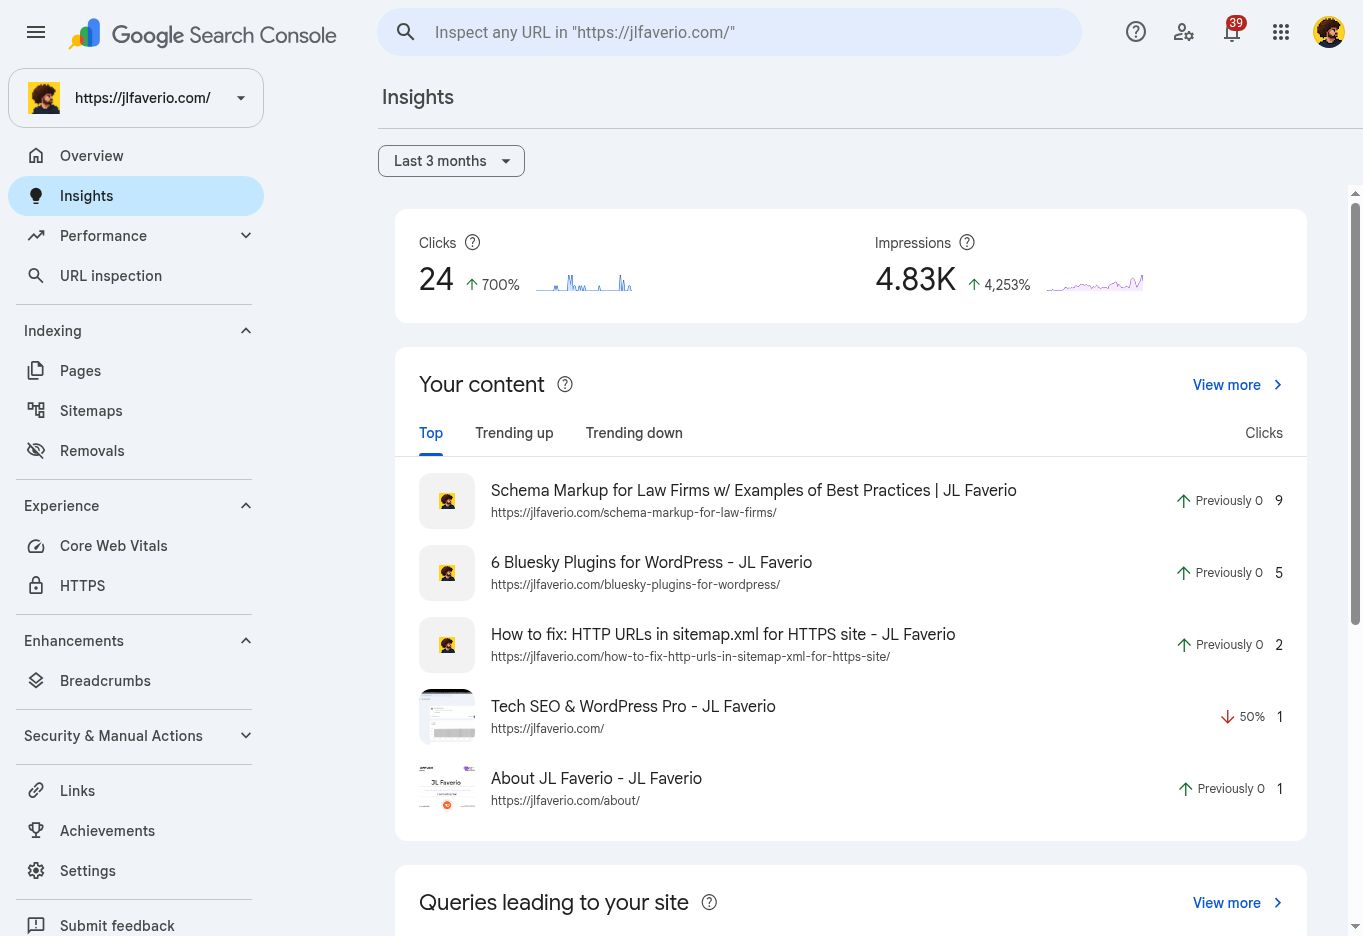
Task: Click the Submit feedback icon
Action: (36, 926)
